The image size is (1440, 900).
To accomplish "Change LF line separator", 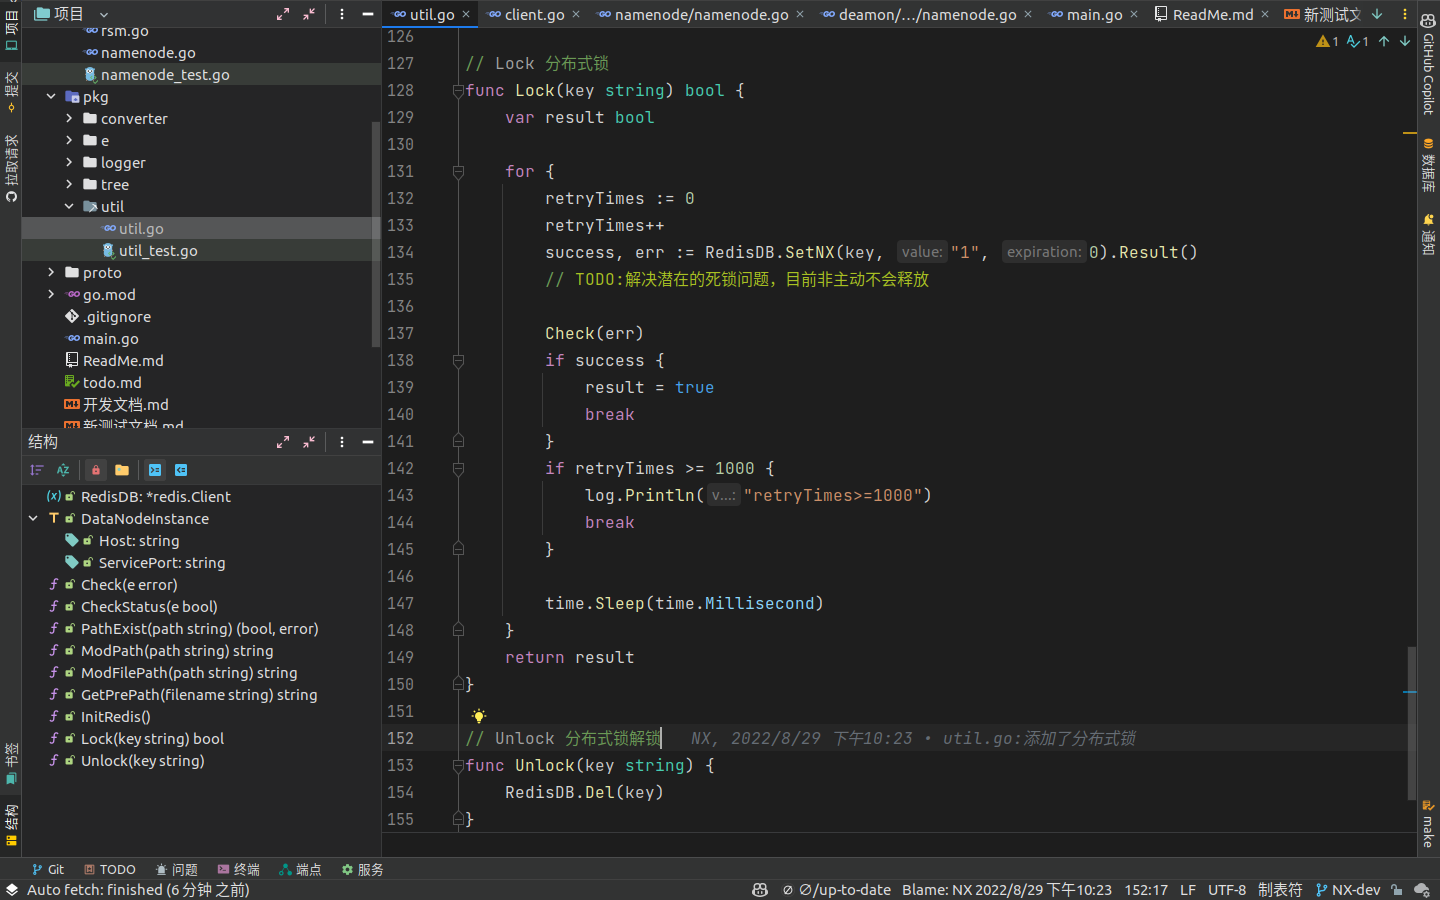I will [1188, 890].
